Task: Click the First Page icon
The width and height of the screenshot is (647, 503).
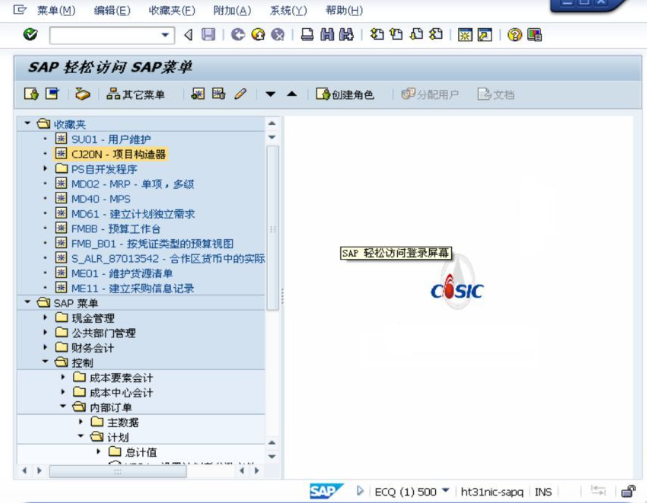Action: (x=377, y=34)
